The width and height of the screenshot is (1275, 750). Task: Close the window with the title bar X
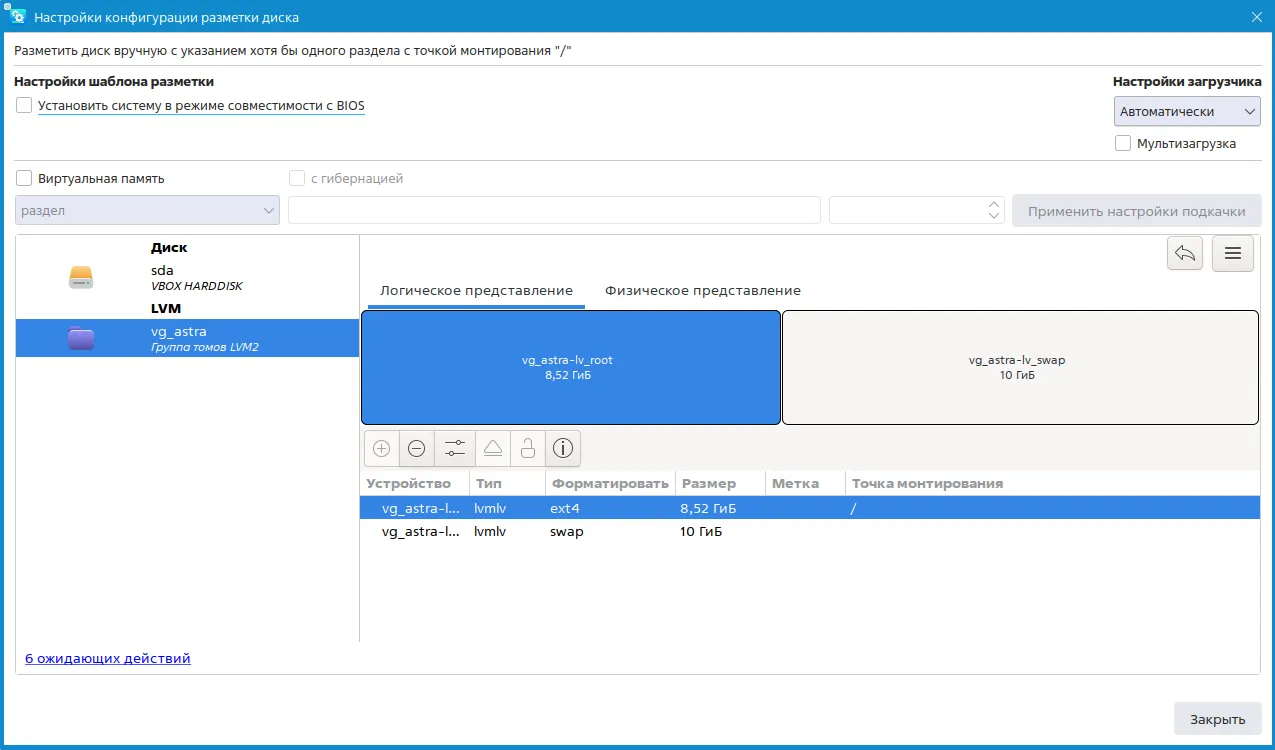(x=1257, y=17)
